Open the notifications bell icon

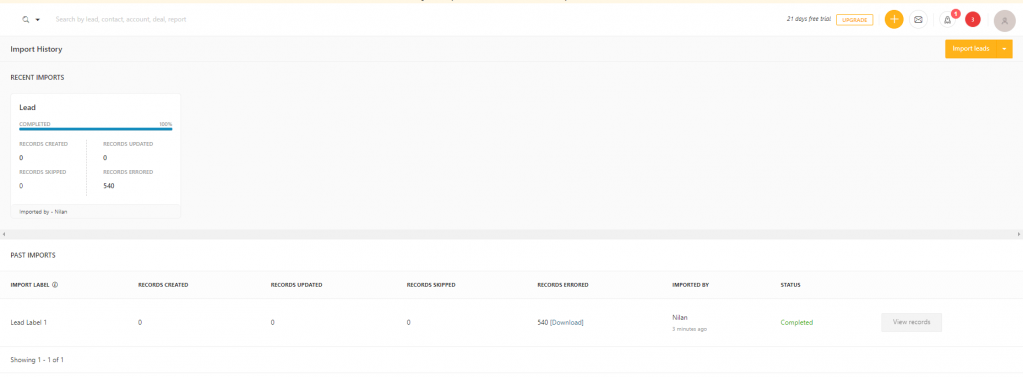[x=947, y=20]
